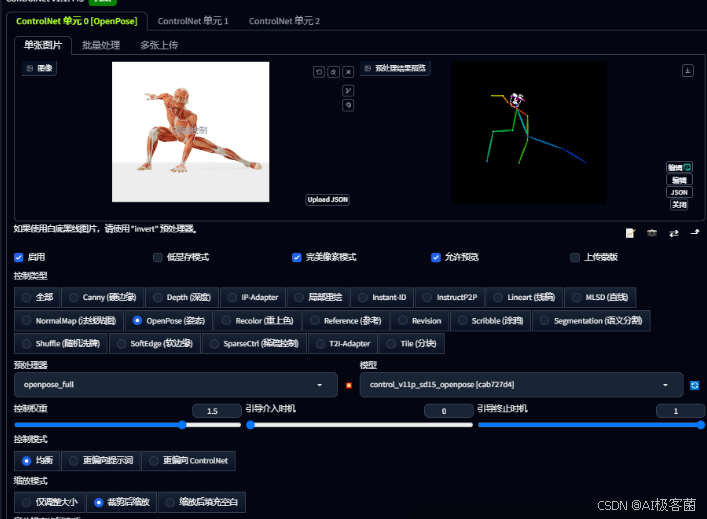Refresh the model list with the blue icon
Viewport: 707px width, 519px height.
click(x=694, y=385)
